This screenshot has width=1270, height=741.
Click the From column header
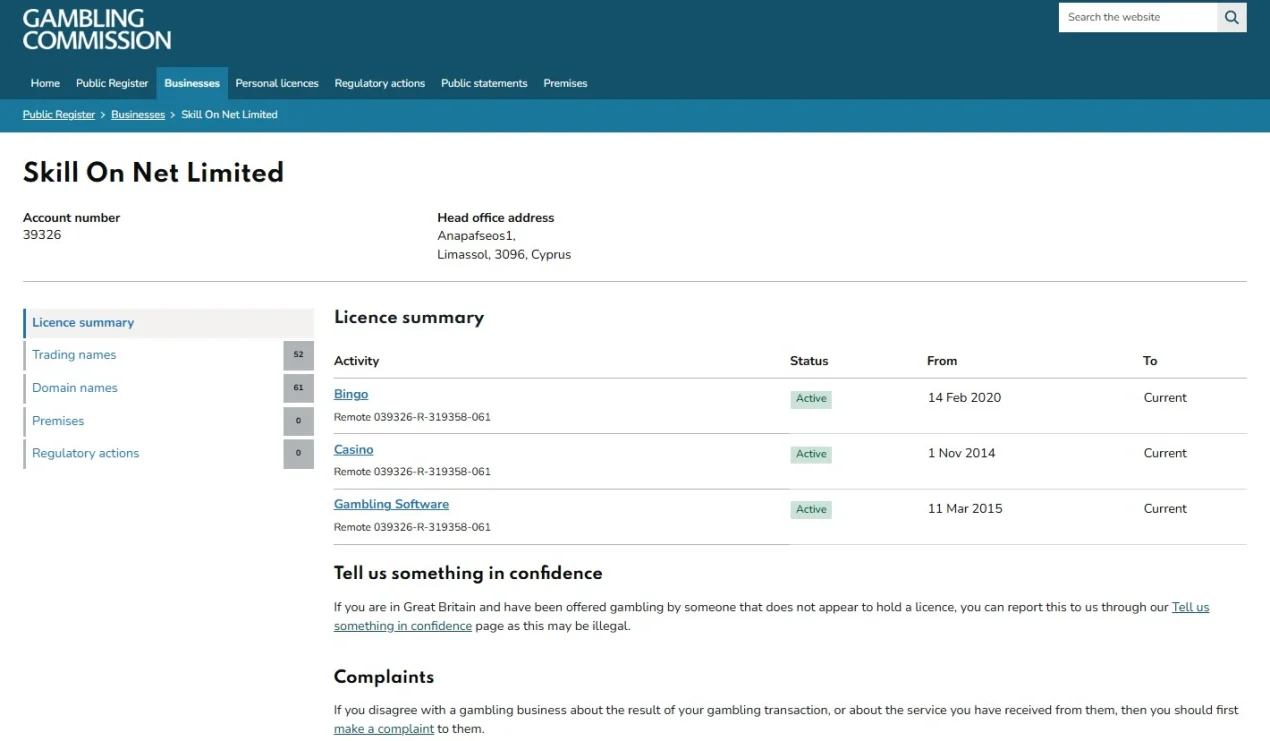[942, 361]
